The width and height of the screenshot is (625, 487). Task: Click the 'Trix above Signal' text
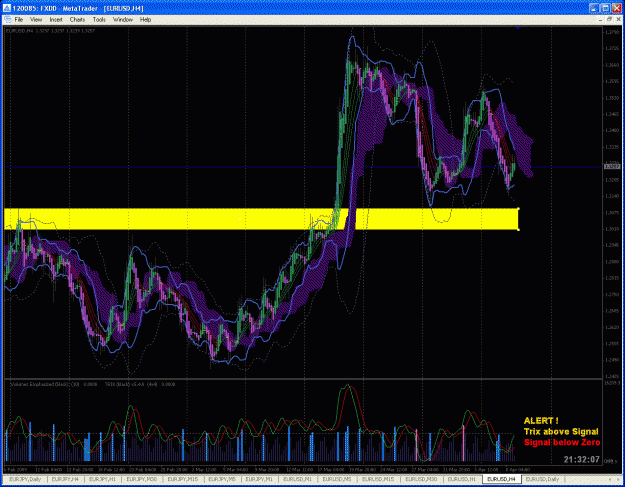(561, 432)
